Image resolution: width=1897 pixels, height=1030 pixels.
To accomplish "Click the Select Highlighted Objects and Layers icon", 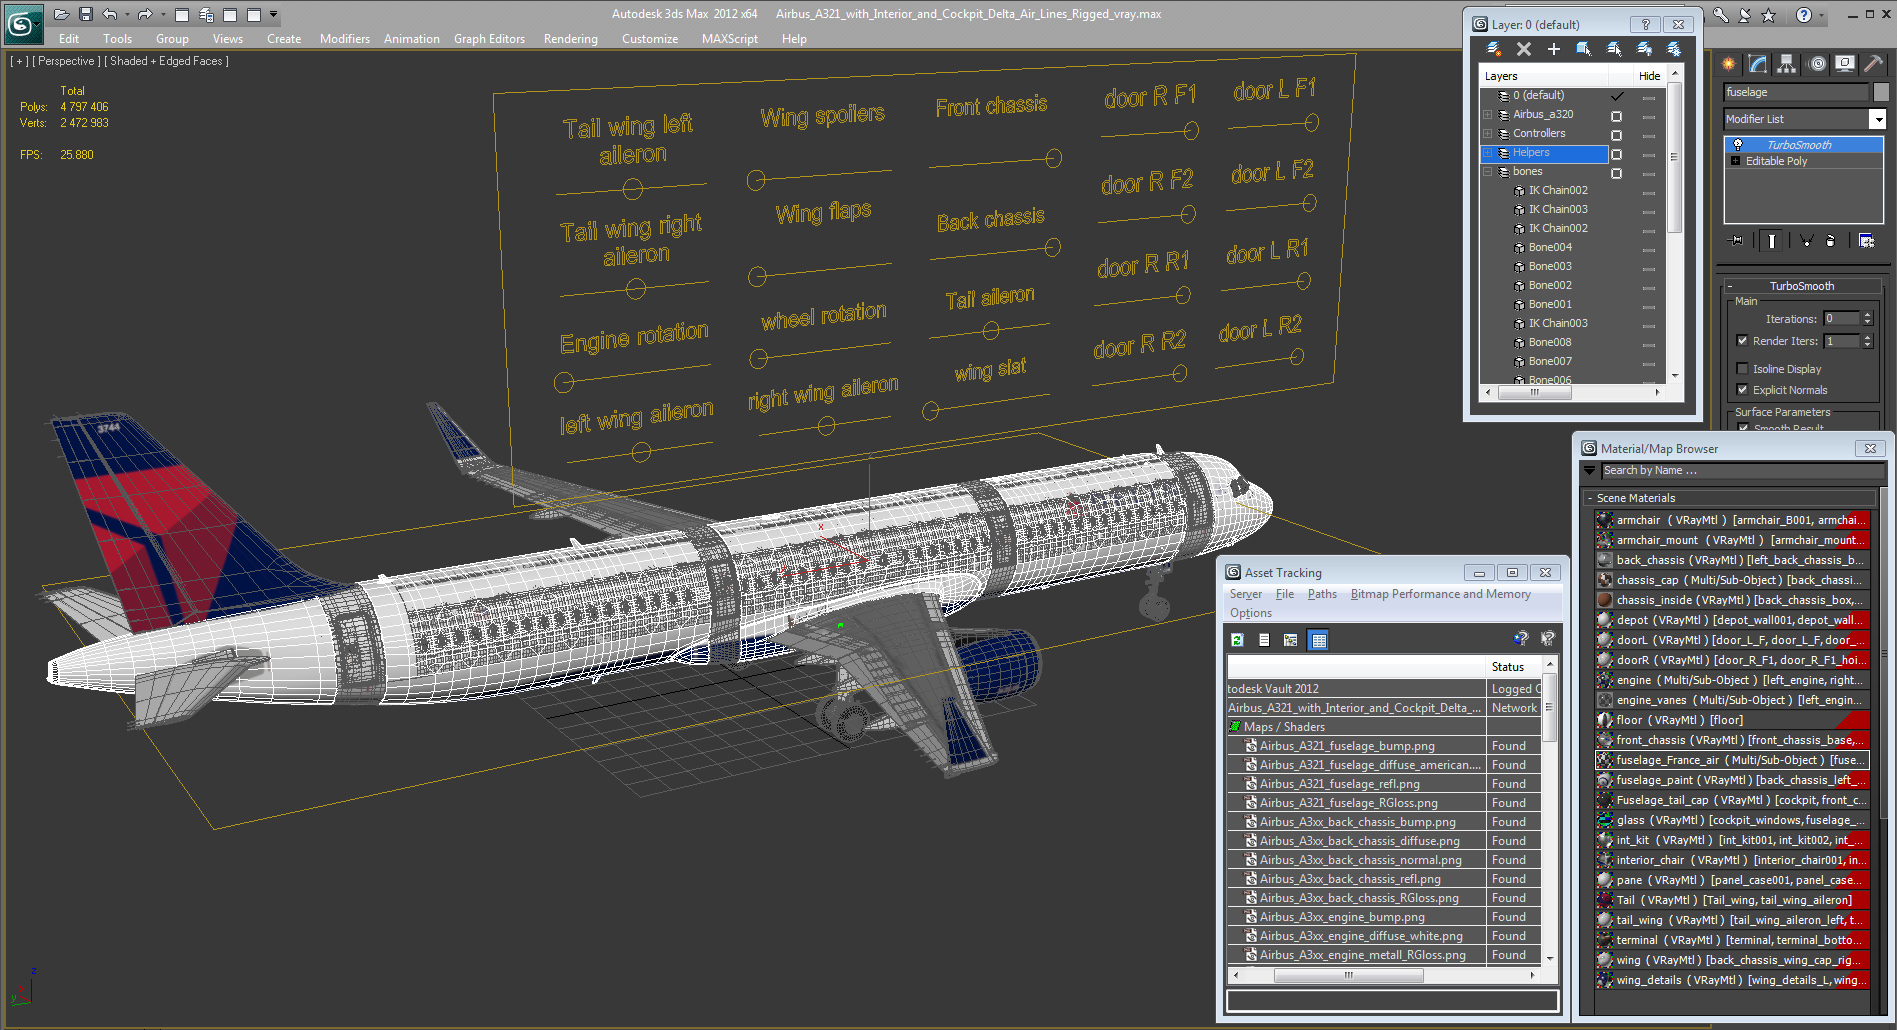I will (1584, 49).
